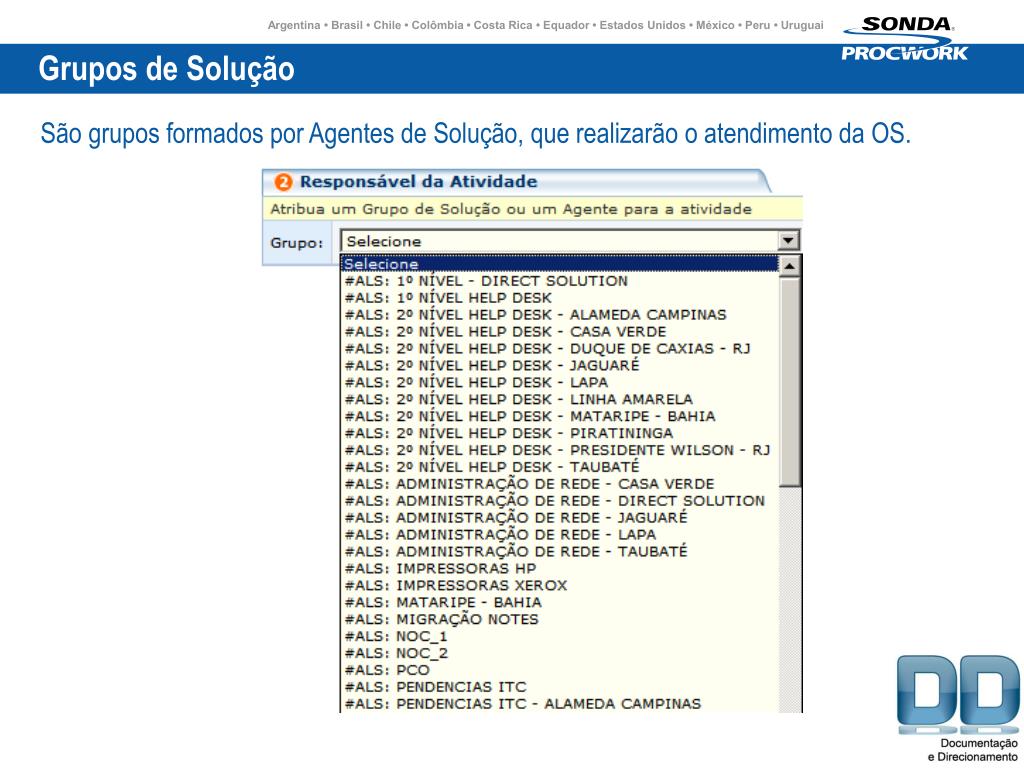Choose #ALS: 1º NÍVEL HELP DESK

click(560, 298)
